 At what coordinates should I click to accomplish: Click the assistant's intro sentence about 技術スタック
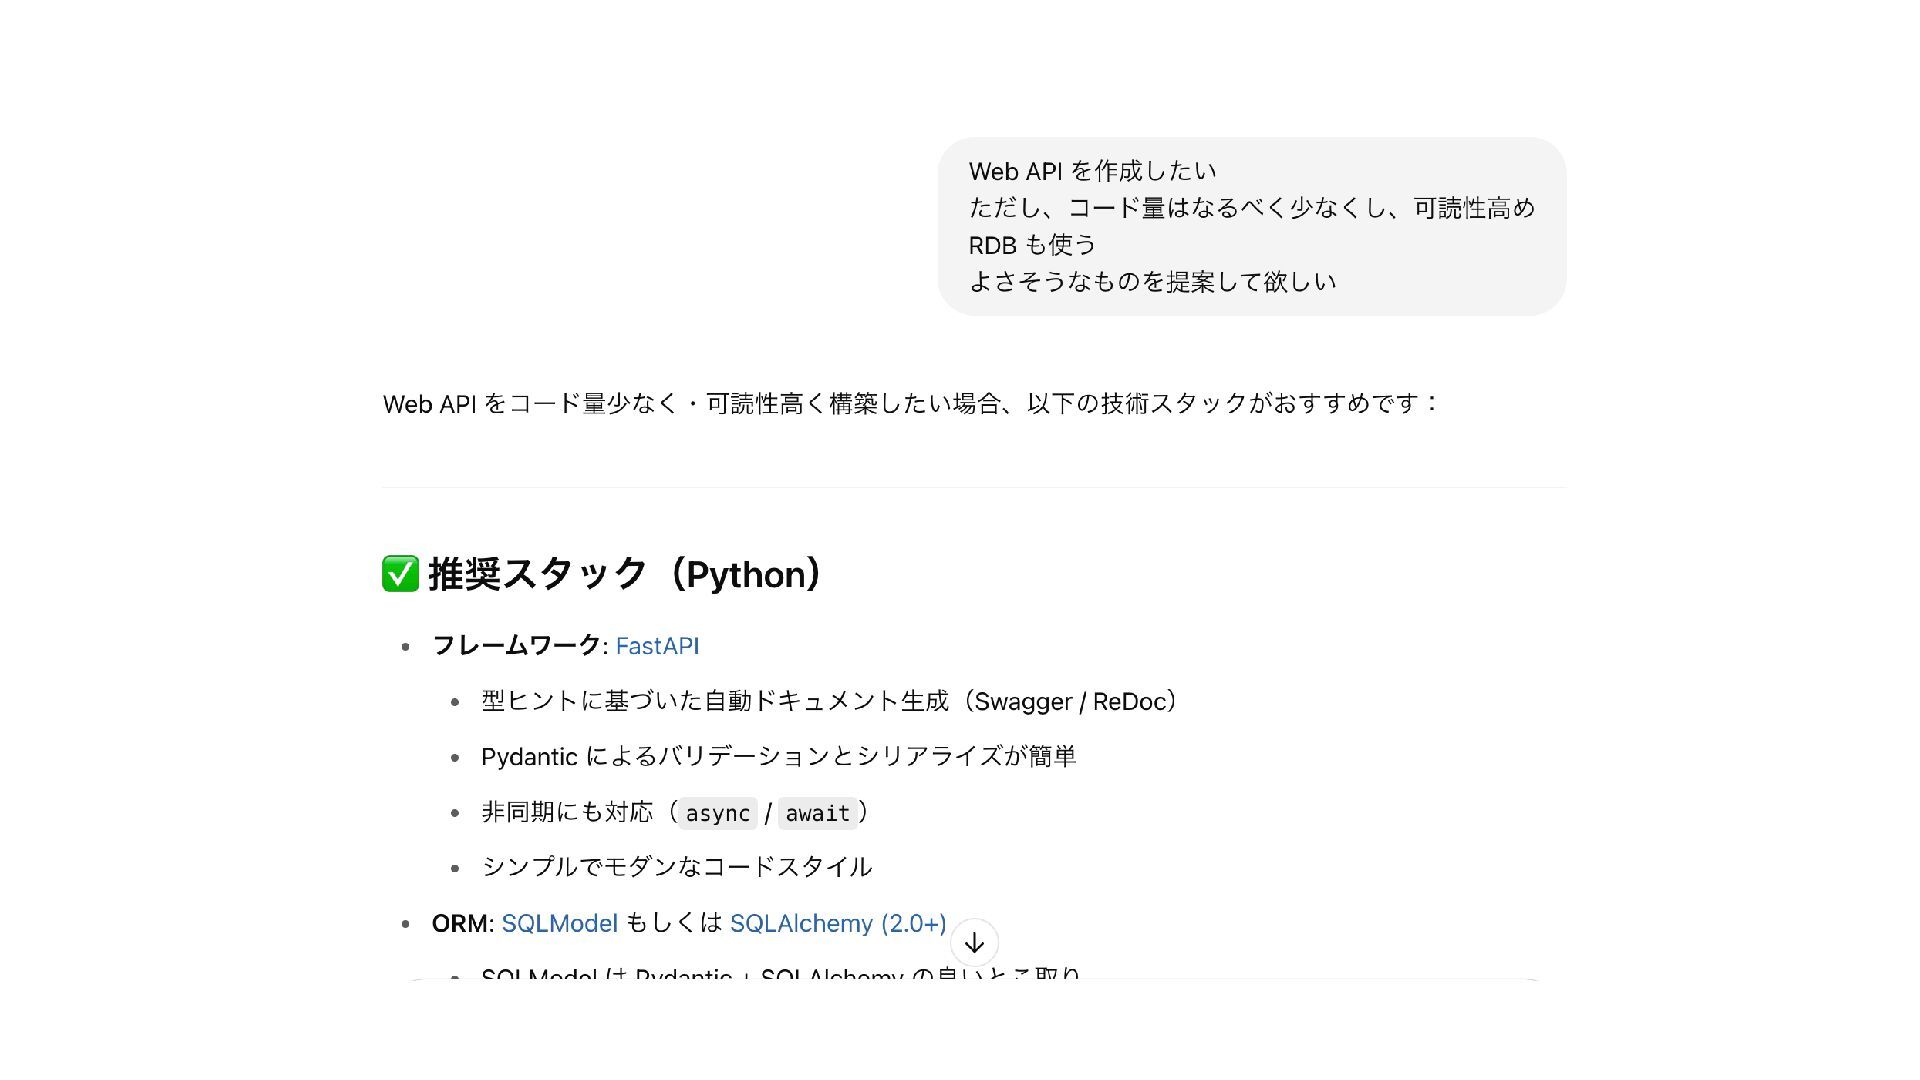point(911,403)
